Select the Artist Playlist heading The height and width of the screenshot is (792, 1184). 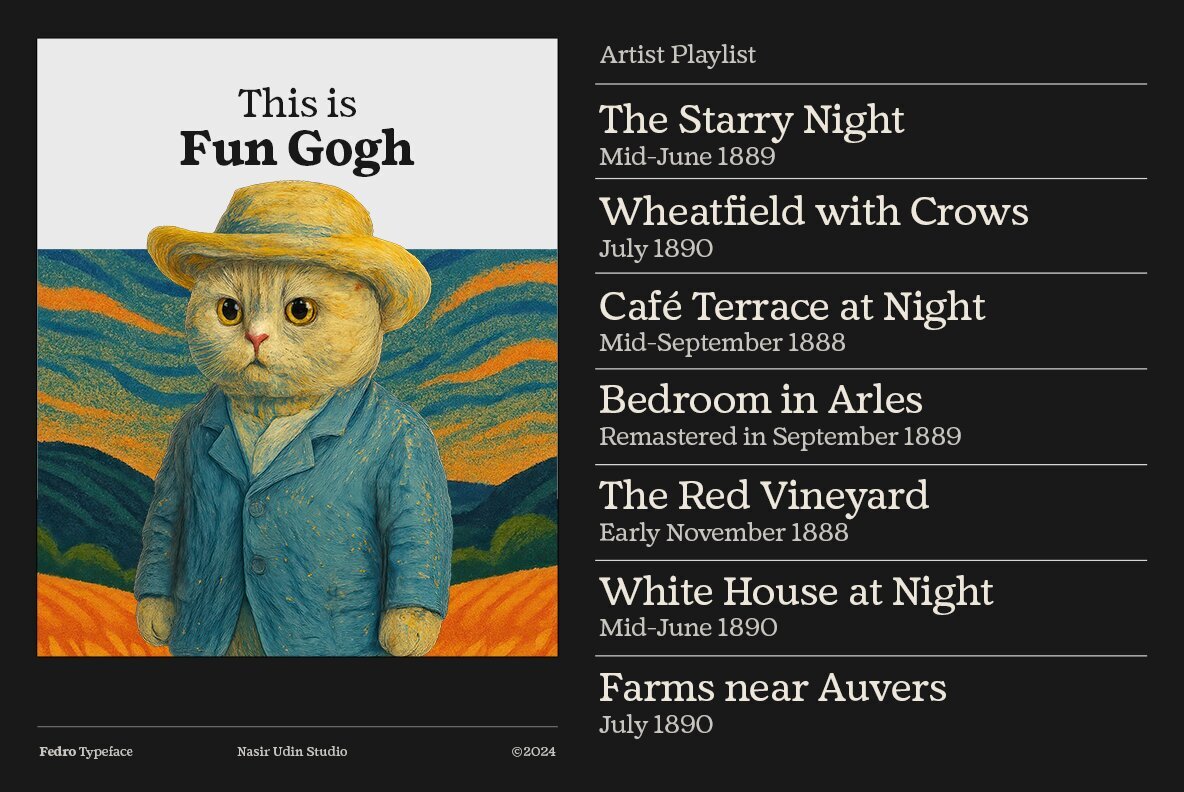click(x=677, y=55)
